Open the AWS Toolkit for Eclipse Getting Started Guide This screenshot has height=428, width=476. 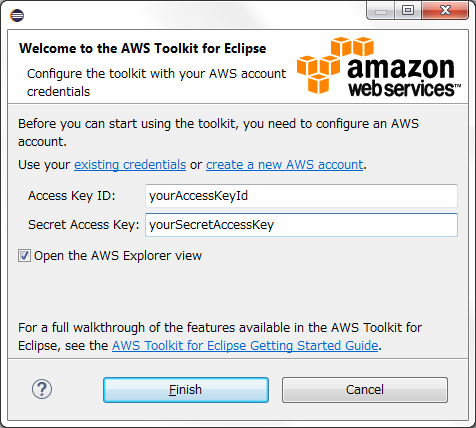point(245,346)
